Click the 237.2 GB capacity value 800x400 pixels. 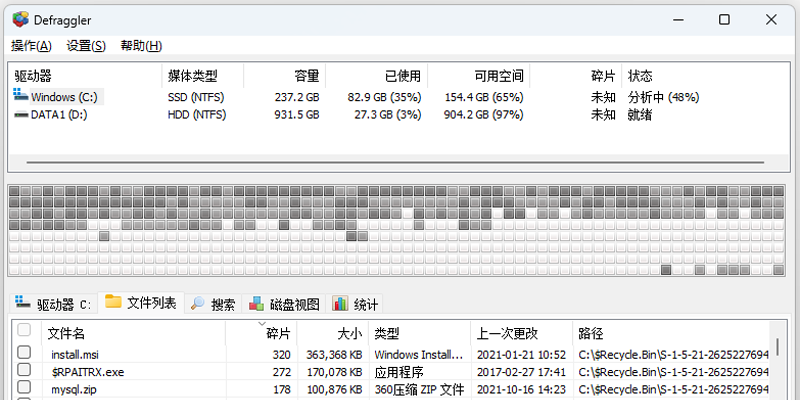(x=296, y=97)
